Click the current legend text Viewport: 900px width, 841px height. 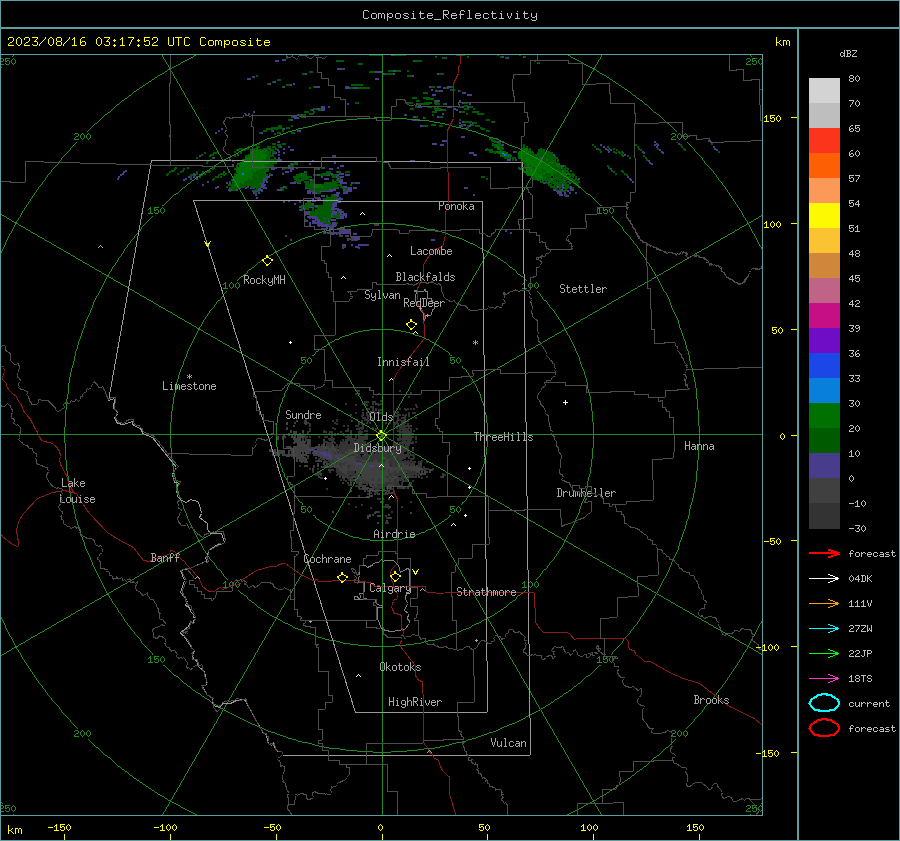869,703
